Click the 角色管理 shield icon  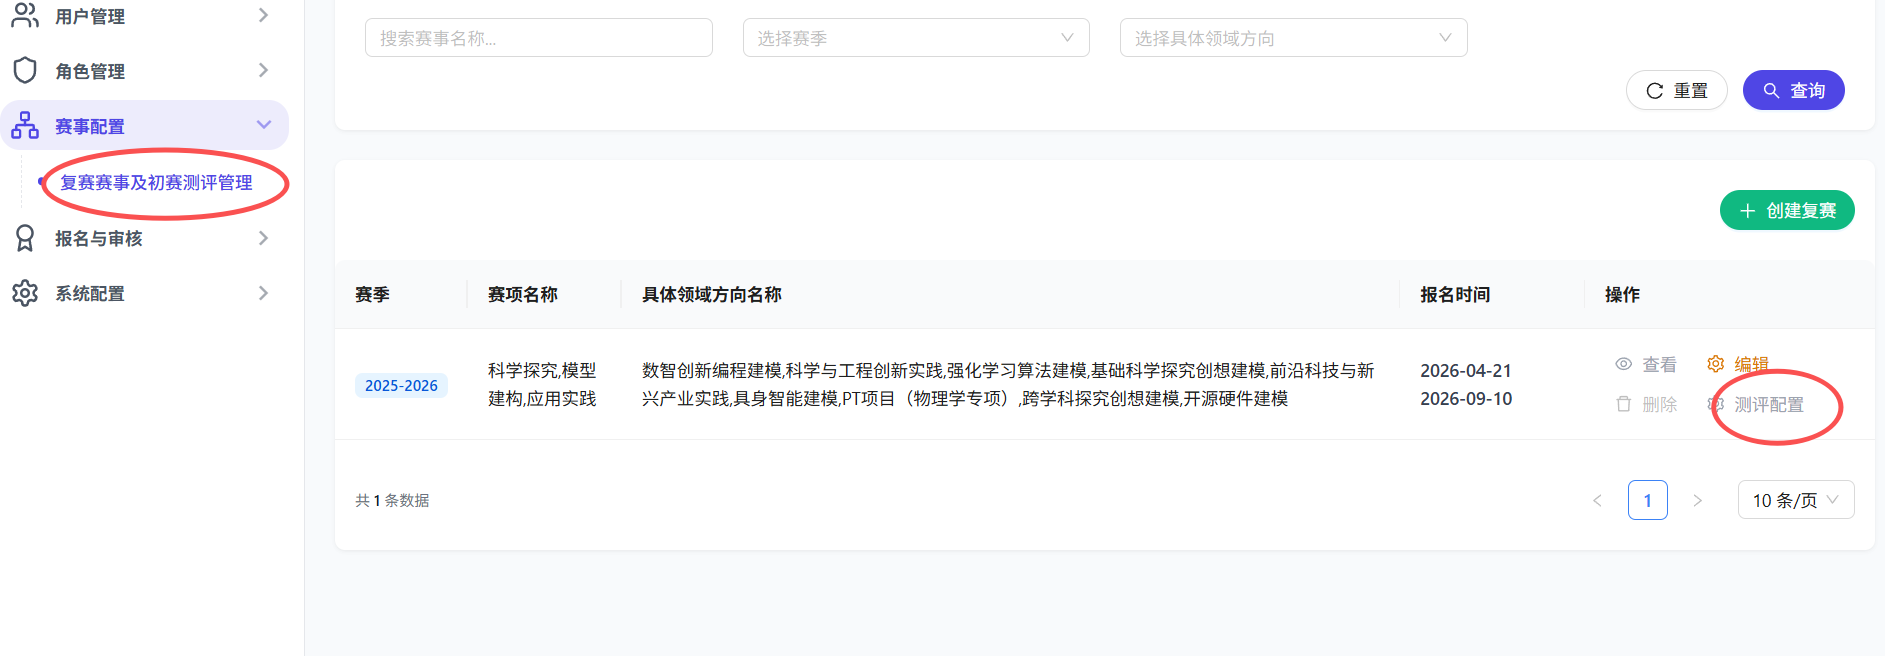pos(25,70)
